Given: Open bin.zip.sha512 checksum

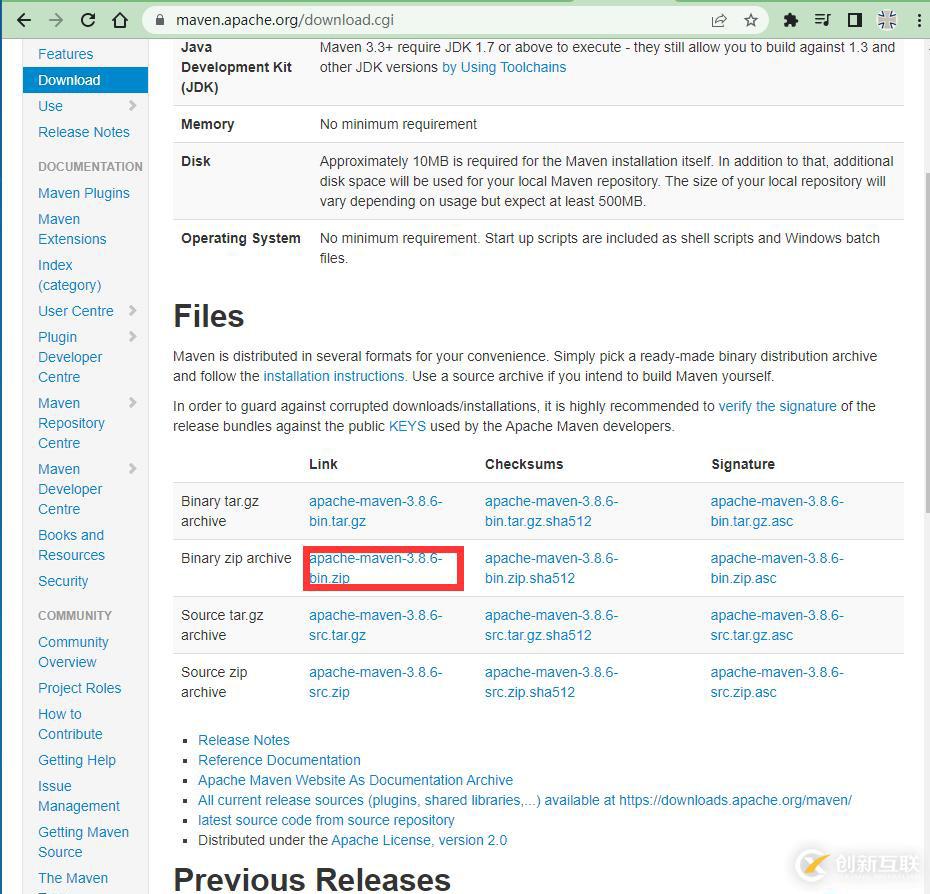Looking at the screenshot, I should (551, 568).
